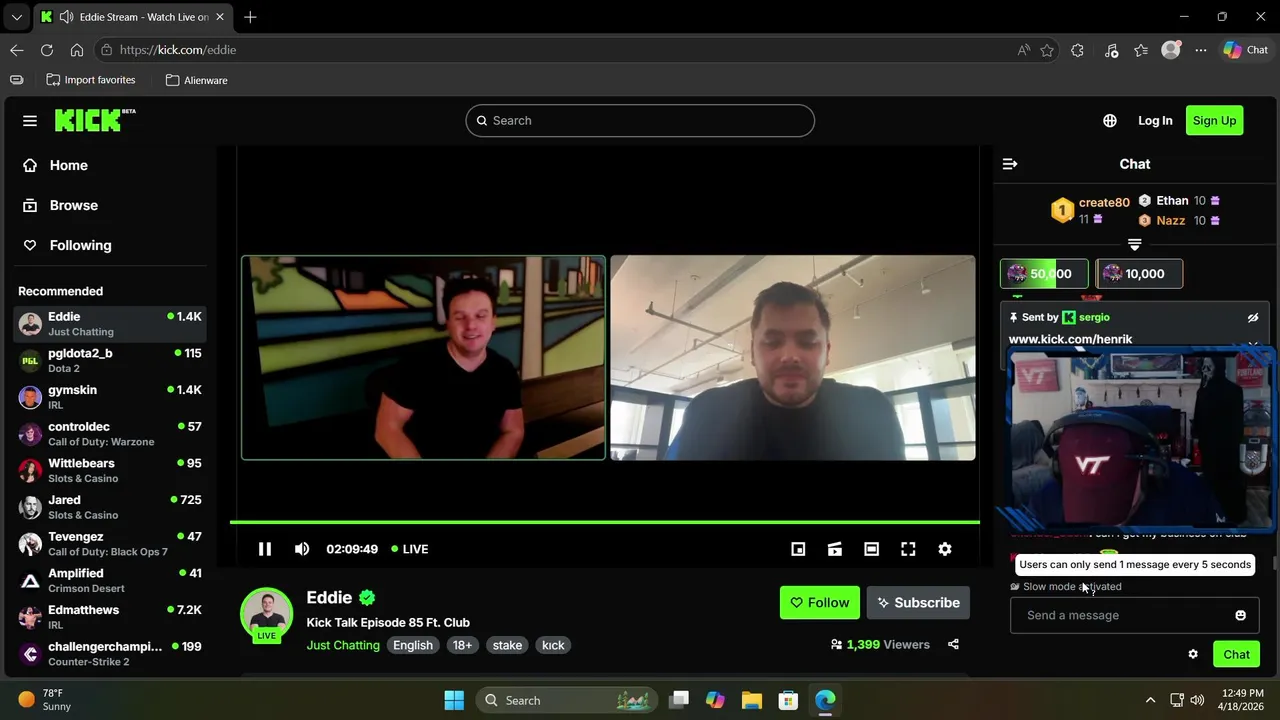Open Copilot Chat in Edge toolbar

pyautogui.click(x=1246, y=50)
